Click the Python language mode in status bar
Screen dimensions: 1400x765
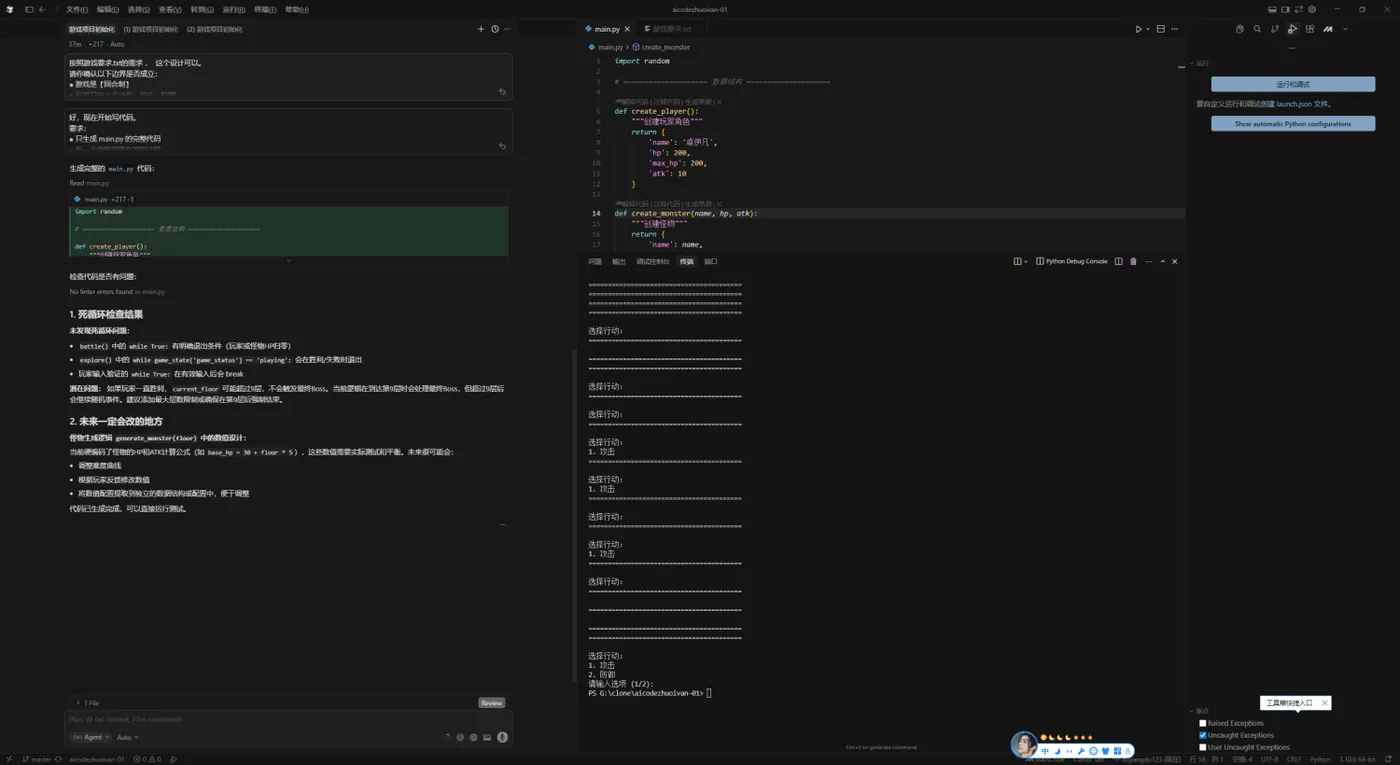1320,759
